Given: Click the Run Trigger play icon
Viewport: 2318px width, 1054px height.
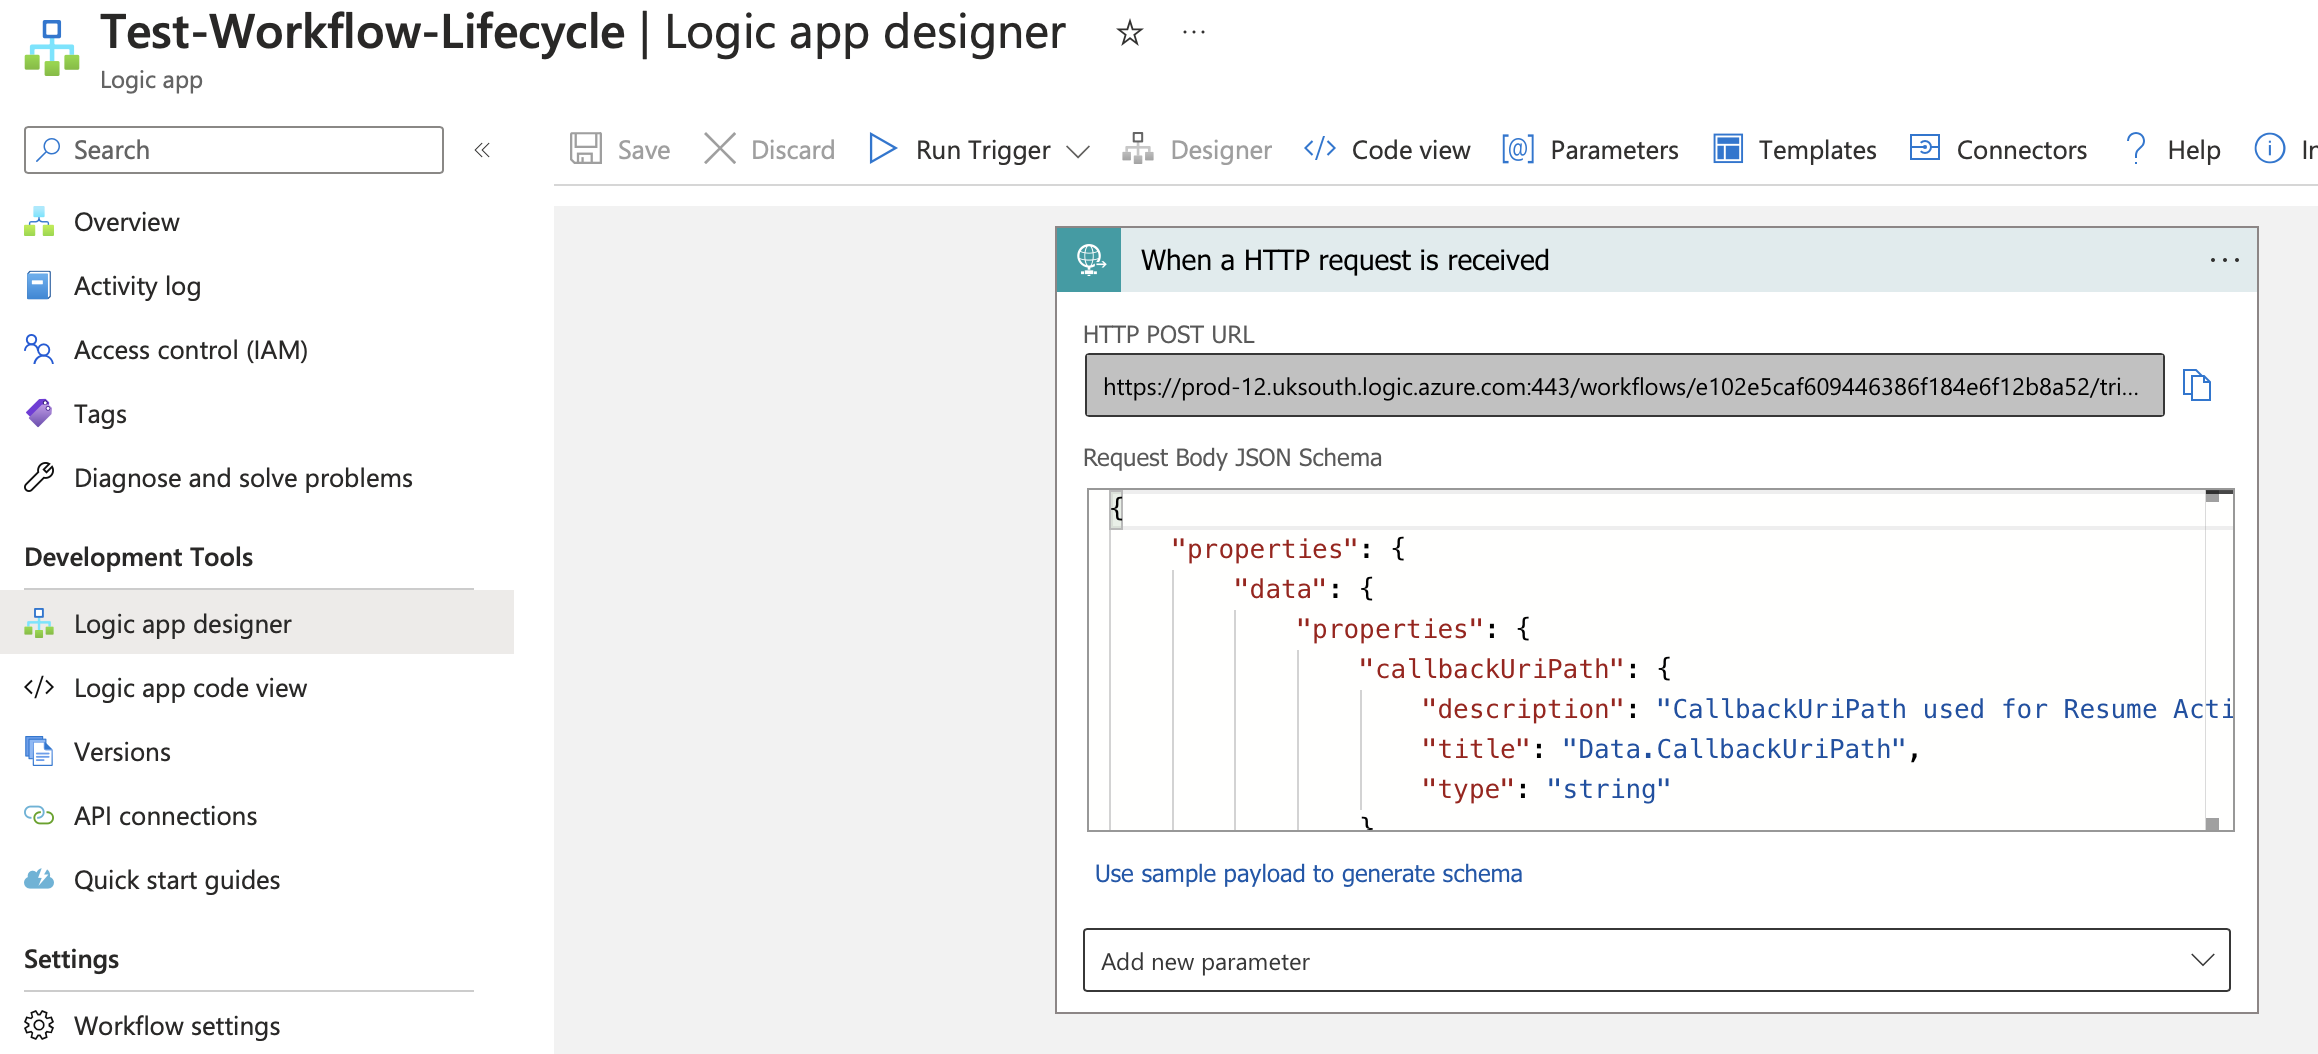Looking at the screenshot, I should point(882,149).
